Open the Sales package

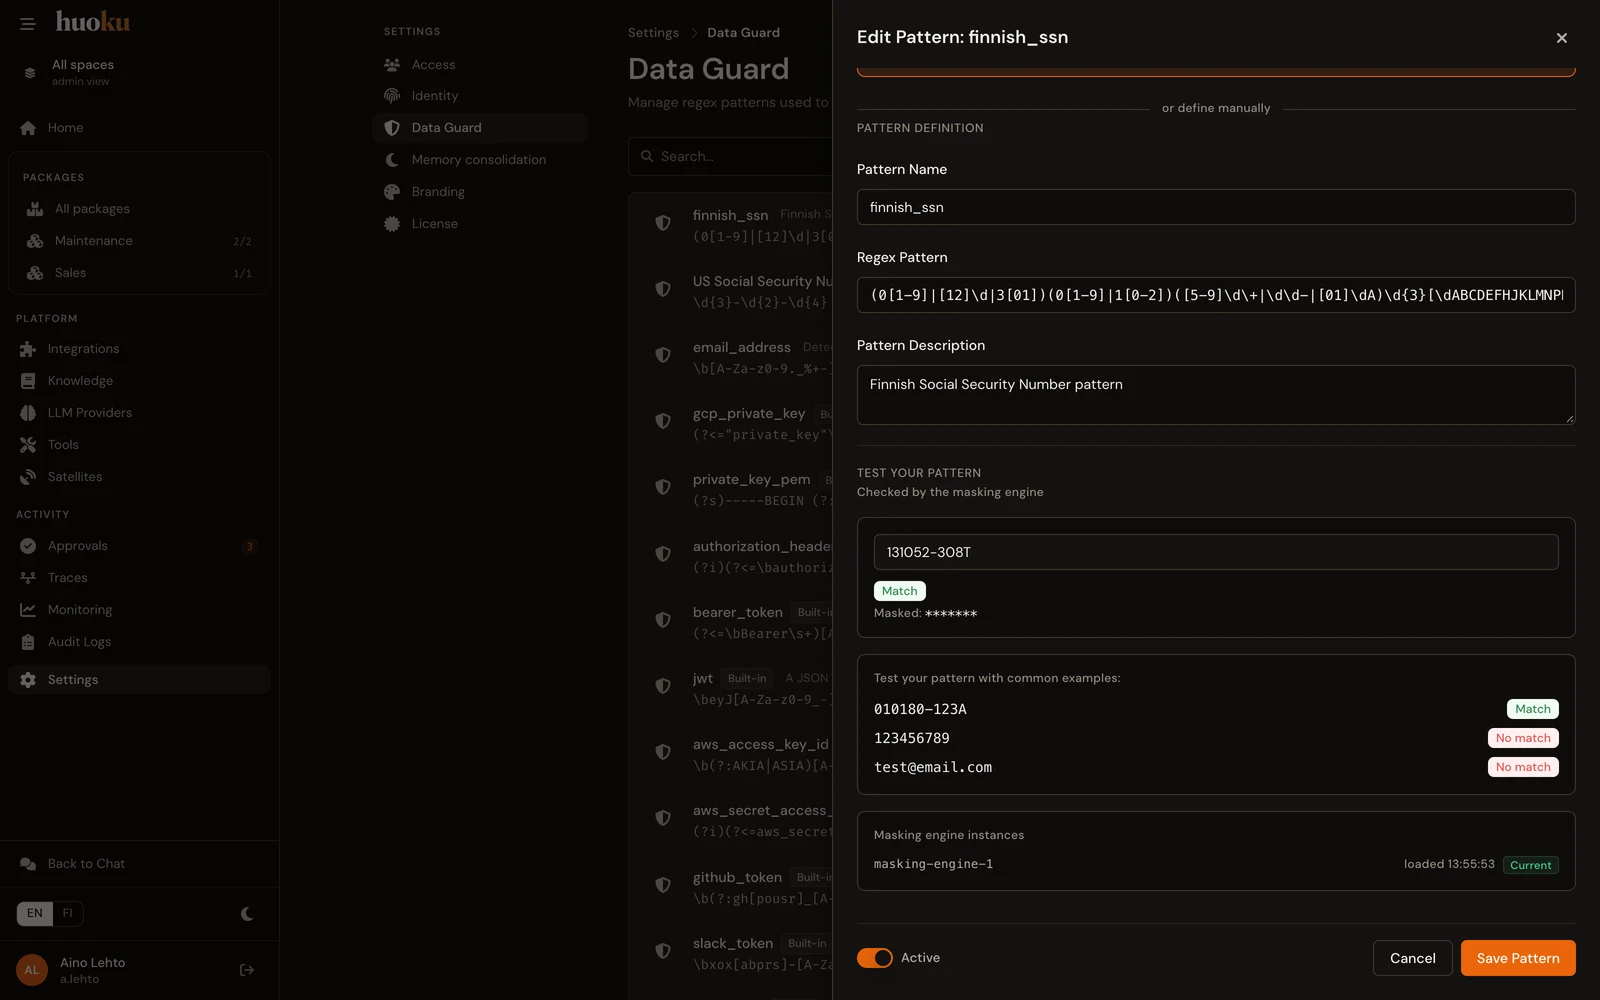point(139,273)
